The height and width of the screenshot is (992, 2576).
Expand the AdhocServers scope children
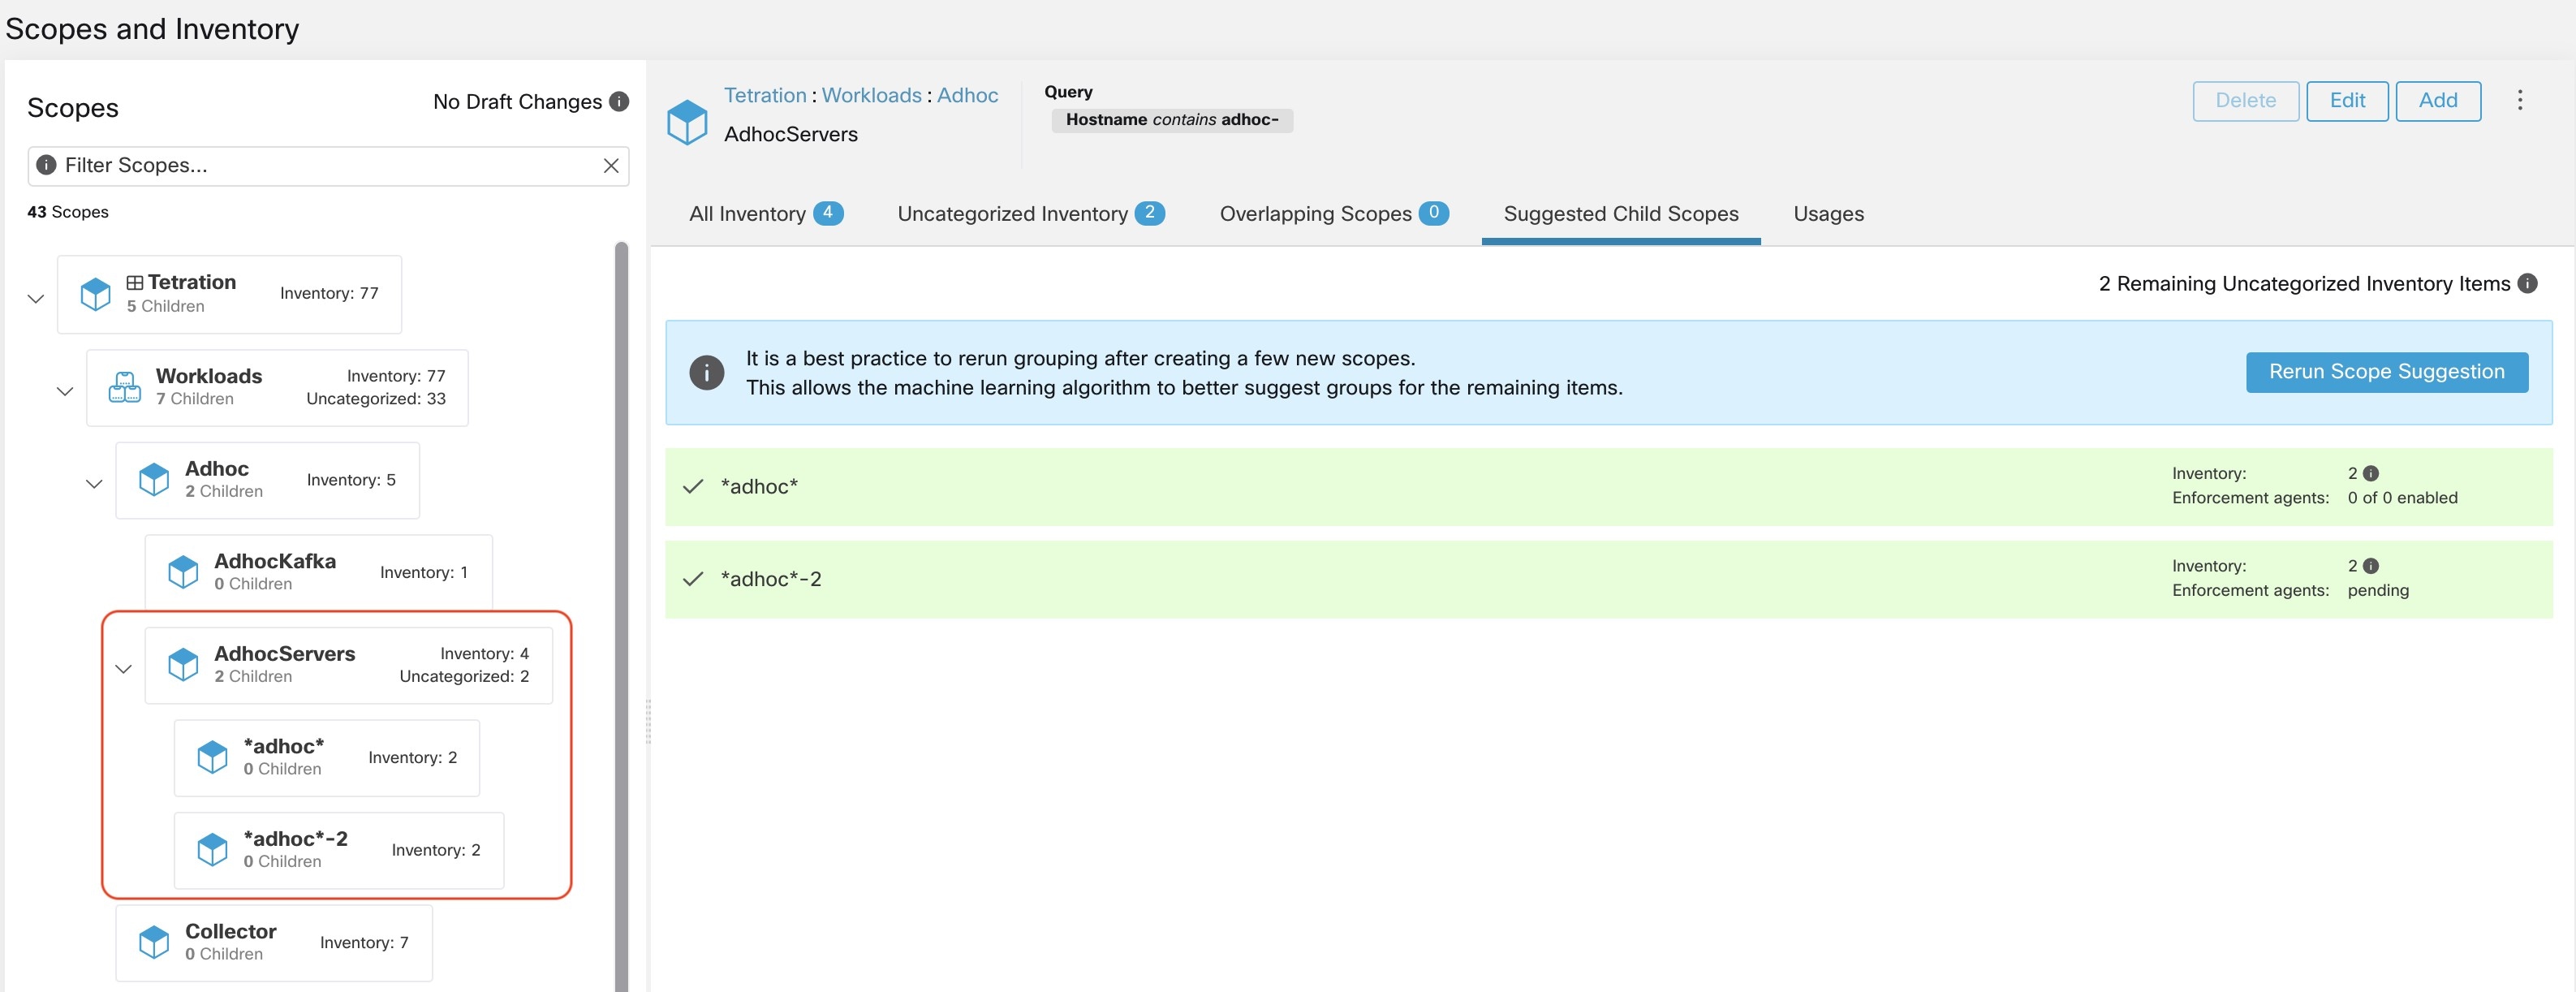pyautogui.click(x=122, y=668)
